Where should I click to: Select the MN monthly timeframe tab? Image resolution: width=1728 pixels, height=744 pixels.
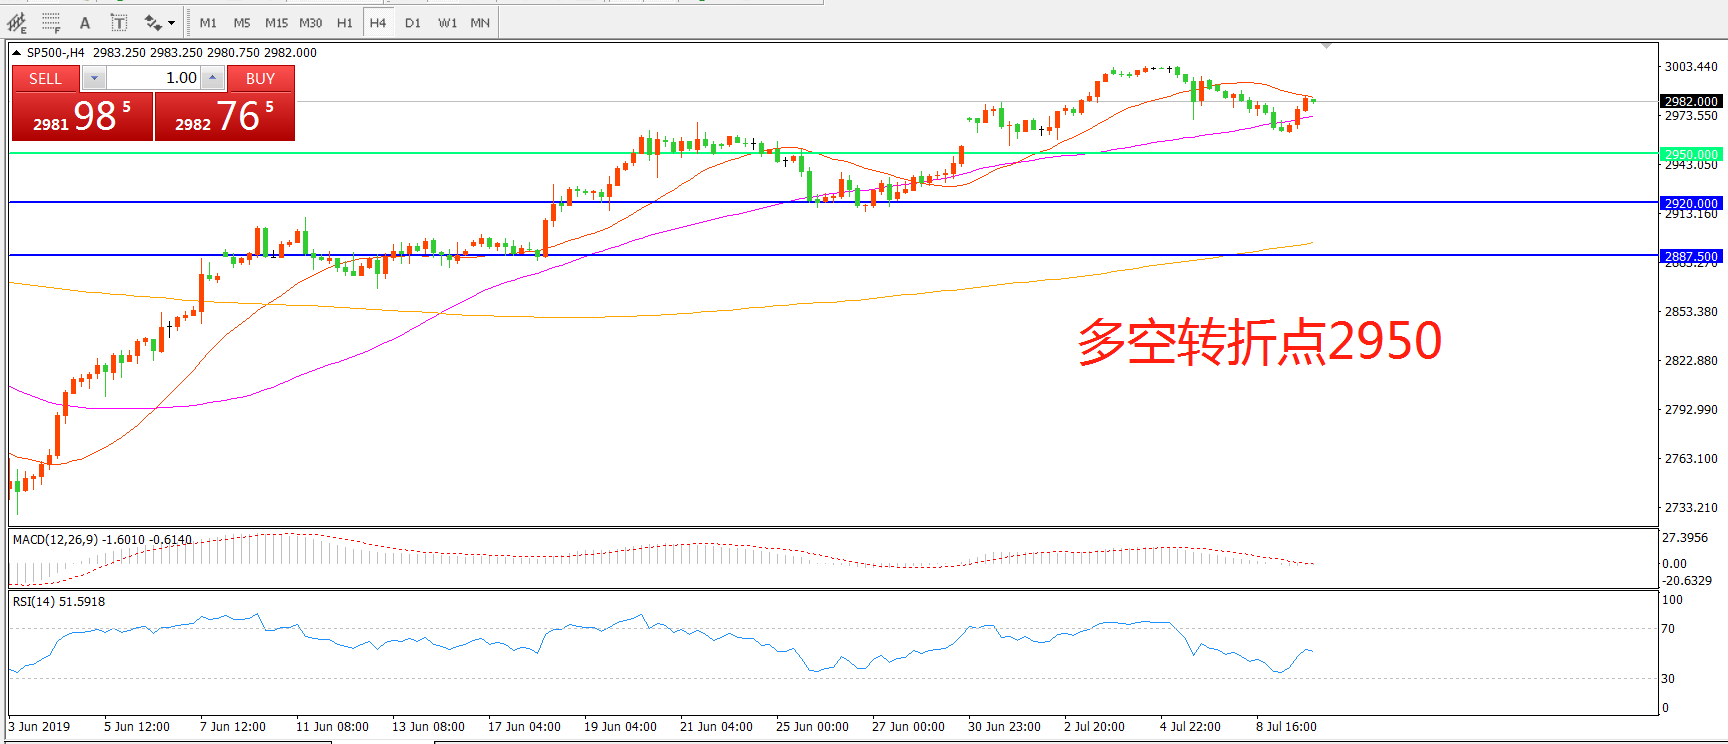tap(480, 22)
